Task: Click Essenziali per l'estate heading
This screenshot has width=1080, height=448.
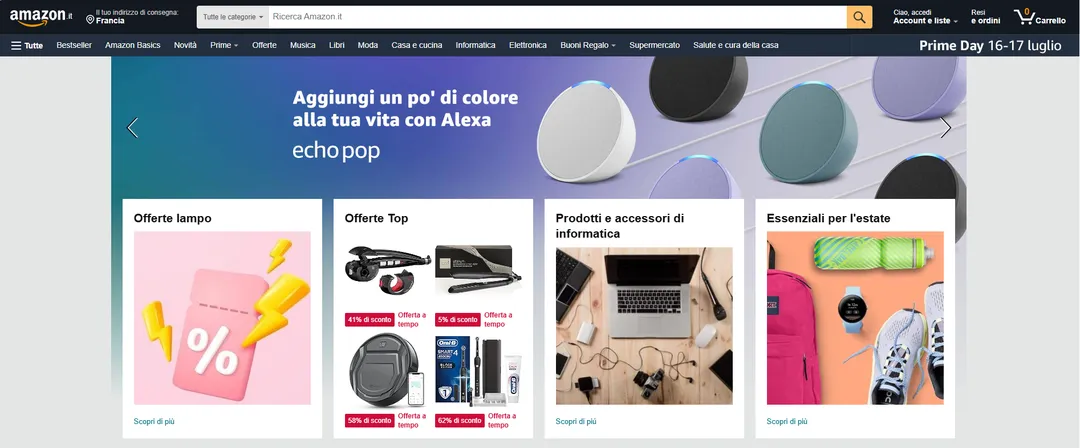Action: tap(828, 218)
